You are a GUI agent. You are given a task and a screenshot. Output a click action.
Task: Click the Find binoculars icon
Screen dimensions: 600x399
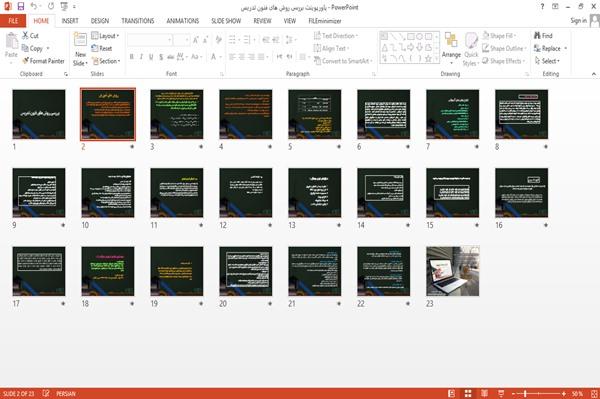click(x=537, y=36)
